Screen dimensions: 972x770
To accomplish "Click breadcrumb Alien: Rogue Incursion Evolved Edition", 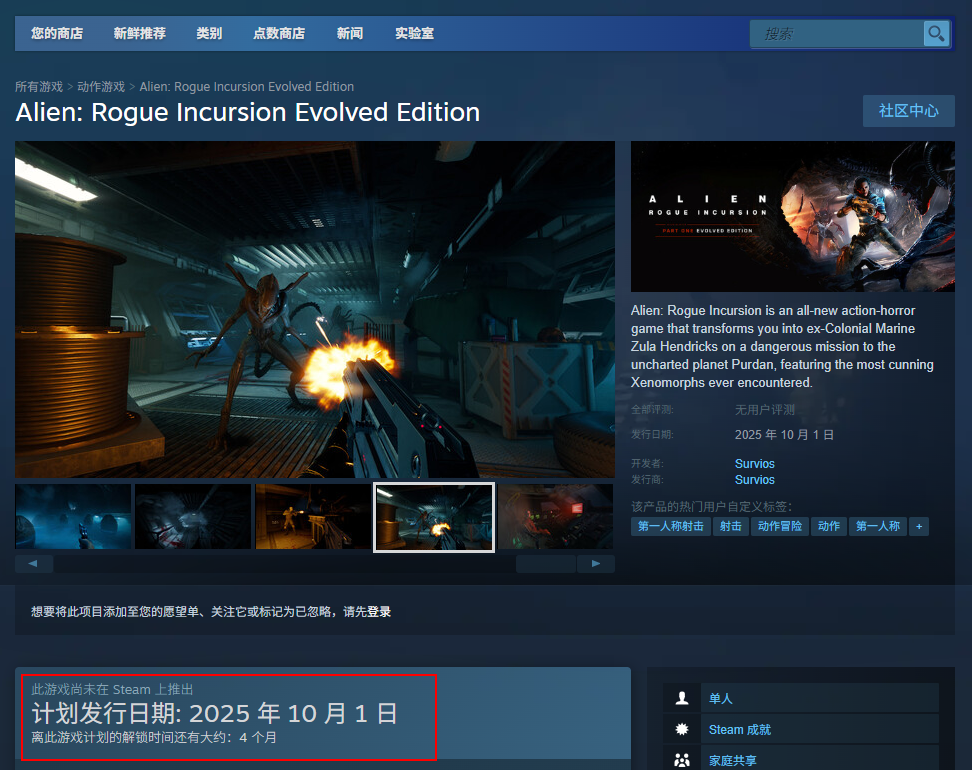I will click(247, 87).
